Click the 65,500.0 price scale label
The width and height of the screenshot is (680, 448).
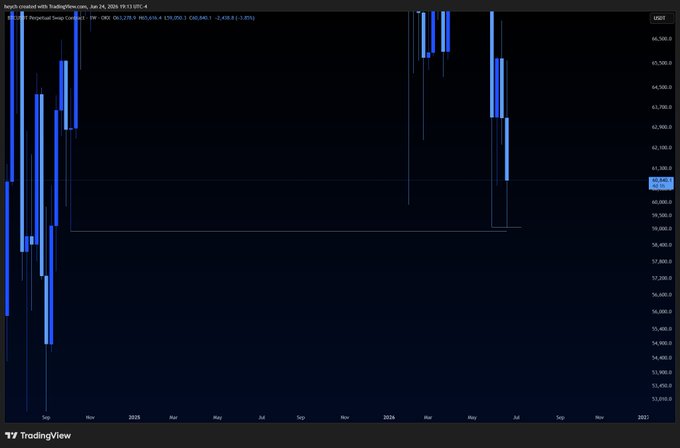(662, 63)
